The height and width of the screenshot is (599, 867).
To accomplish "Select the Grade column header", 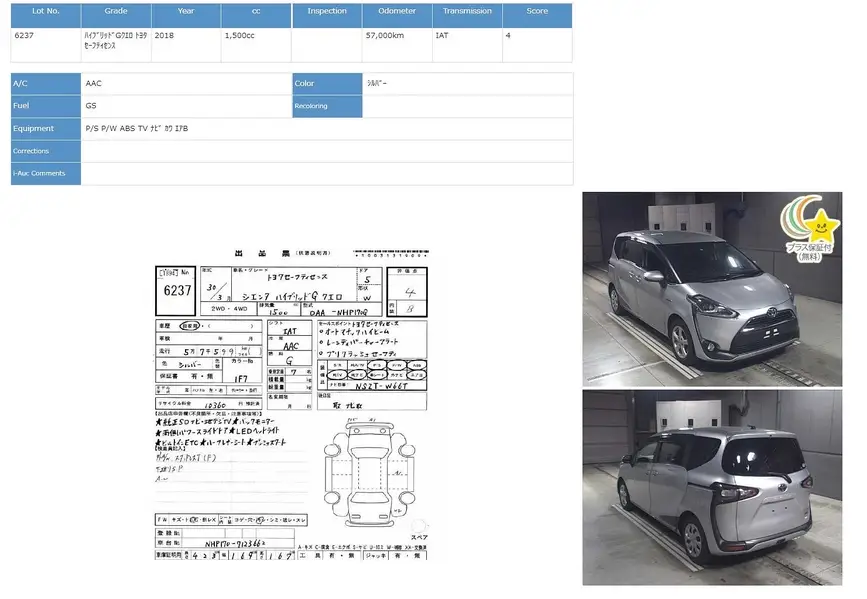I will pos(117,13).
